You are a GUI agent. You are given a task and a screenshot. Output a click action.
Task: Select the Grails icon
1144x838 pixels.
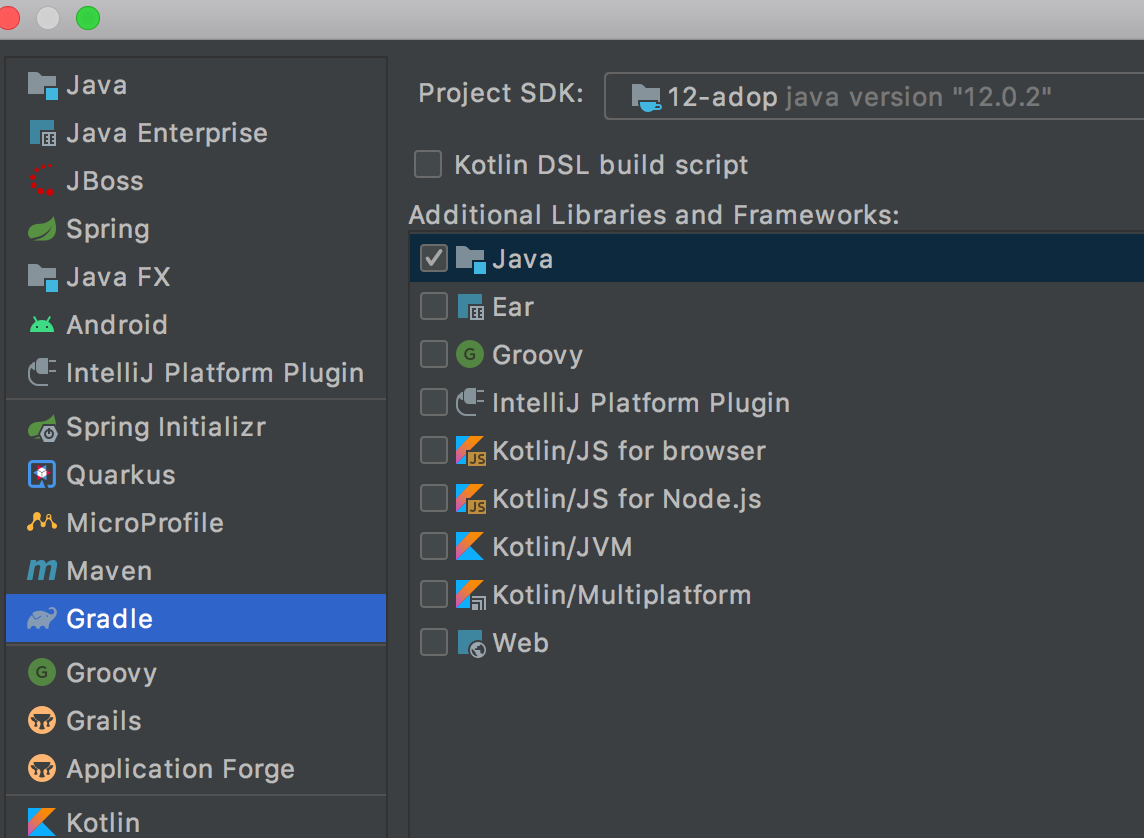[42, 721]
